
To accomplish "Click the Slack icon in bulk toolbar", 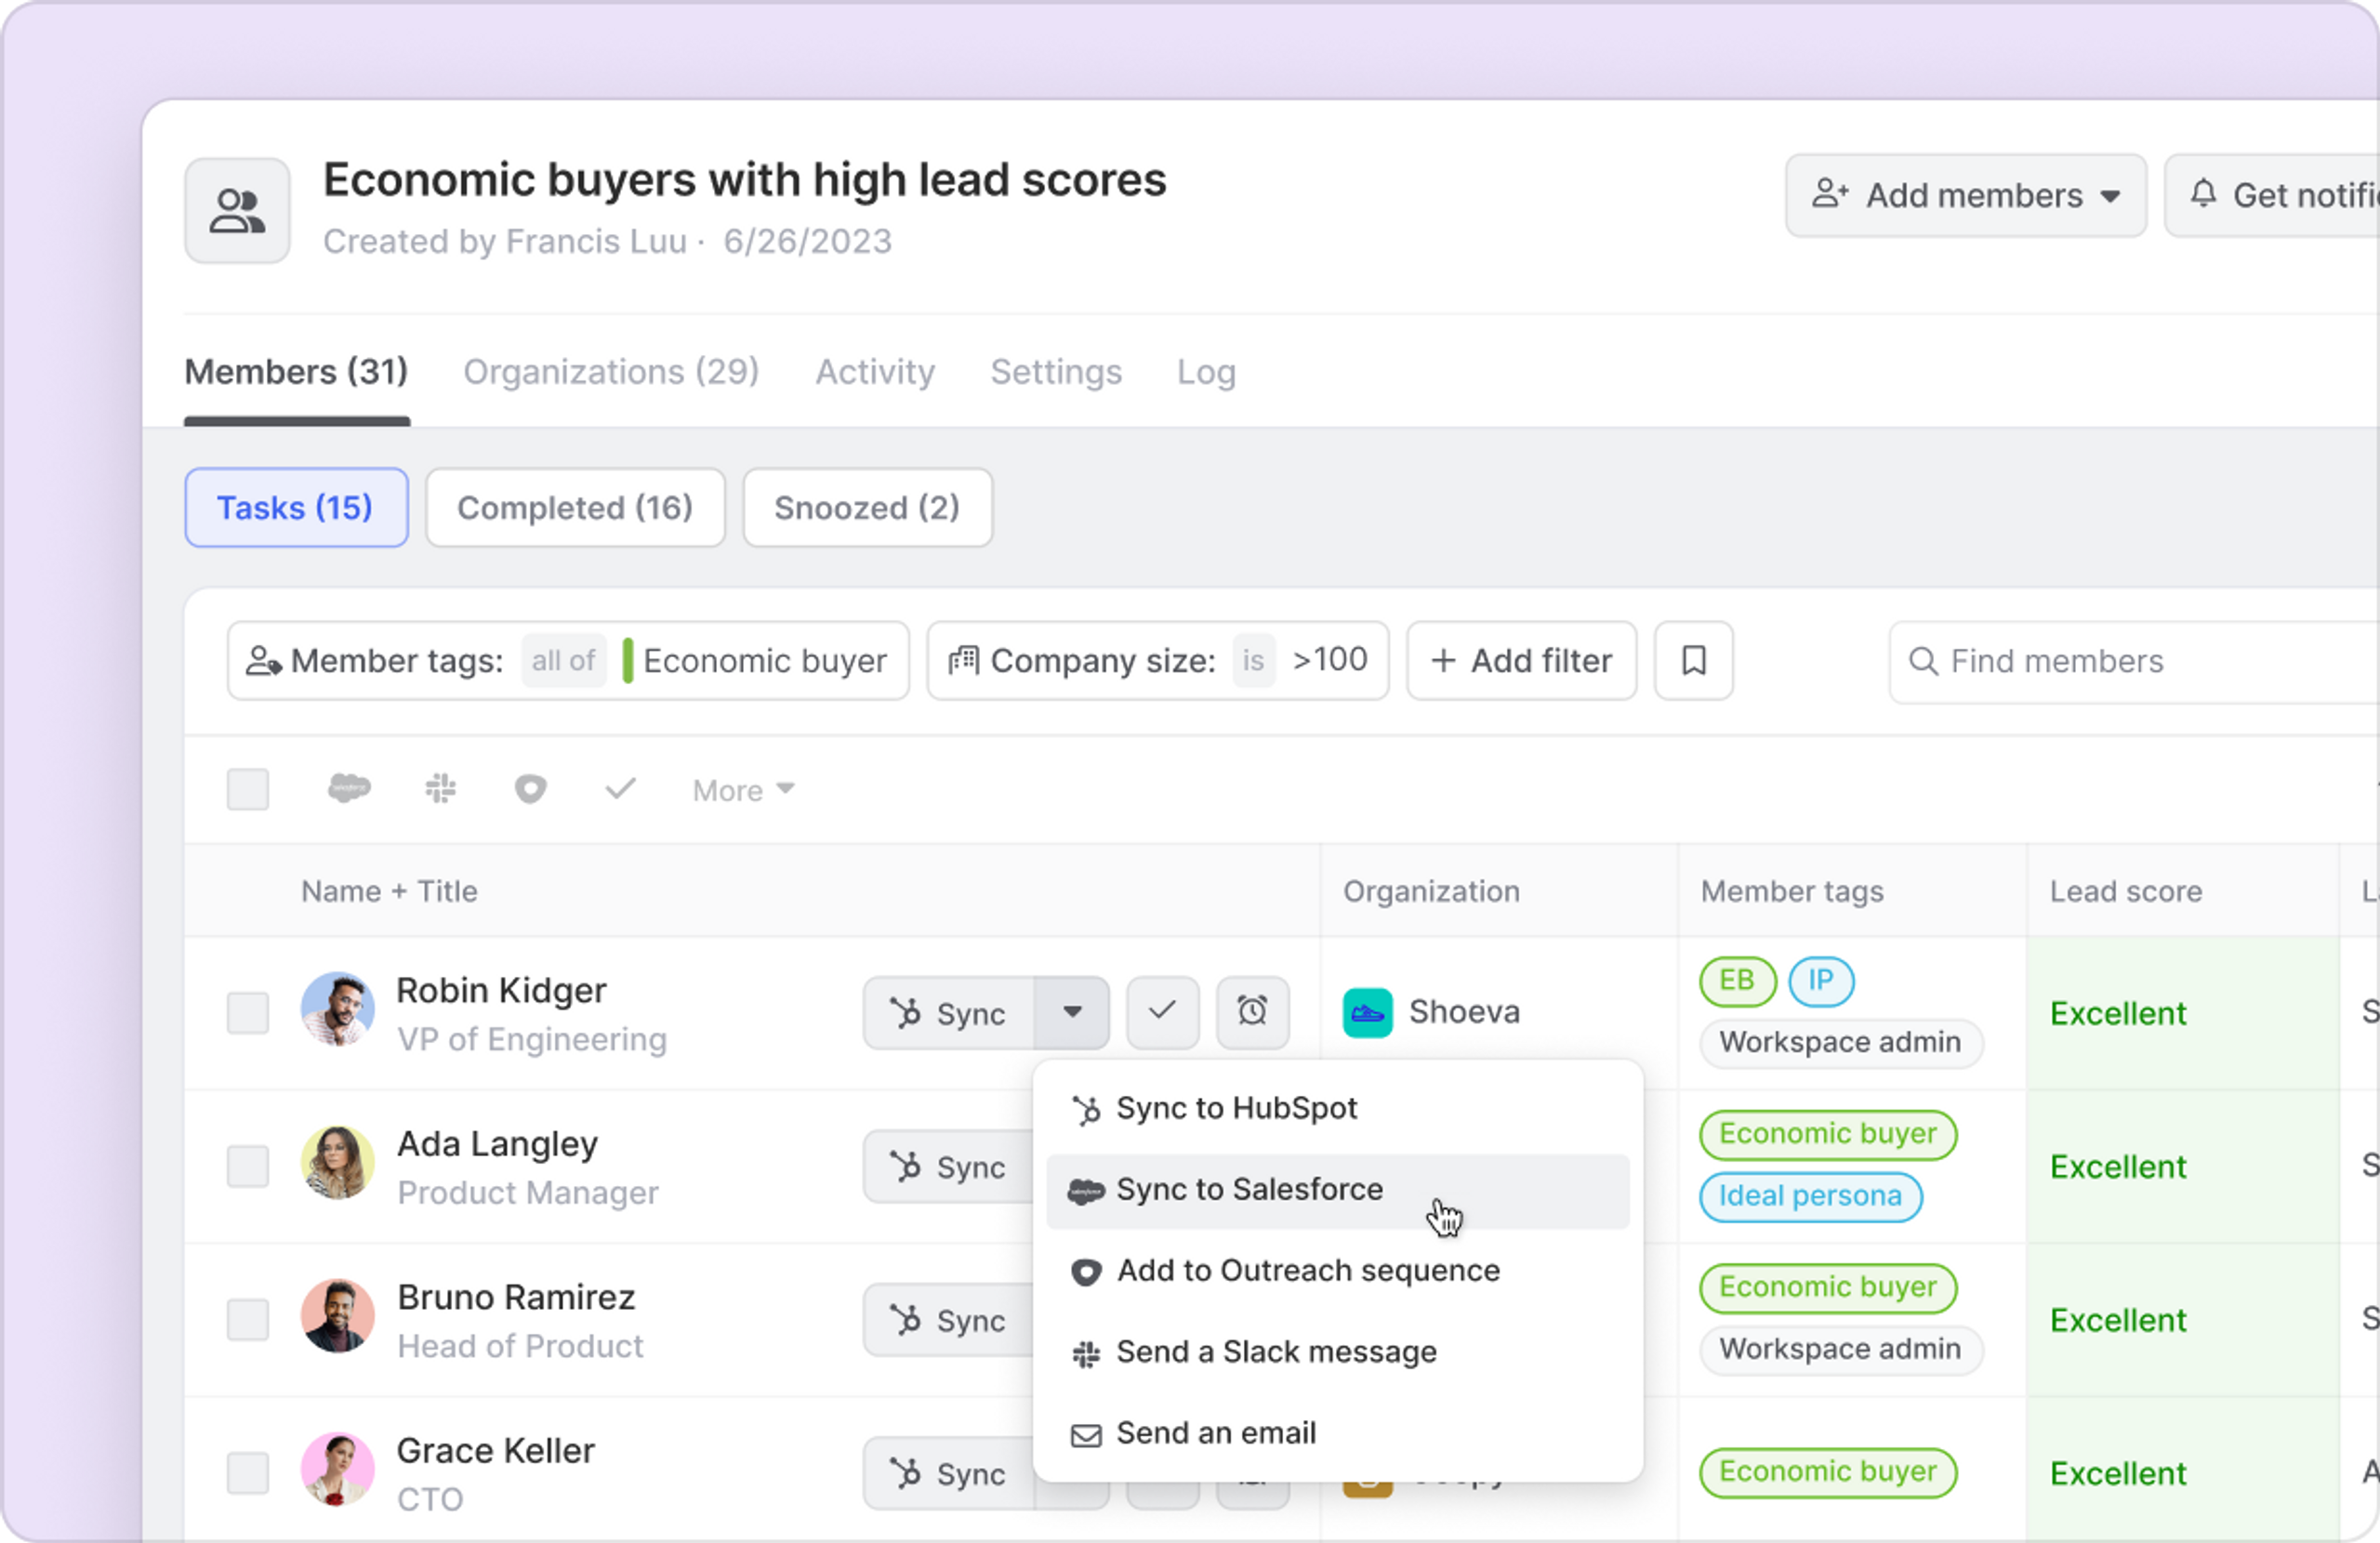I will pos(441,789).
